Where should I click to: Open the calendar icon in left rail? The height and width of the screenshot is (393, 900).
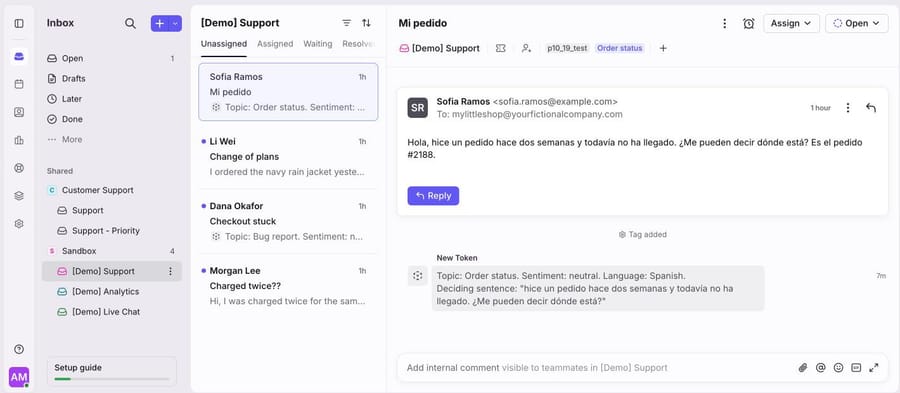[x=19, y=84]
